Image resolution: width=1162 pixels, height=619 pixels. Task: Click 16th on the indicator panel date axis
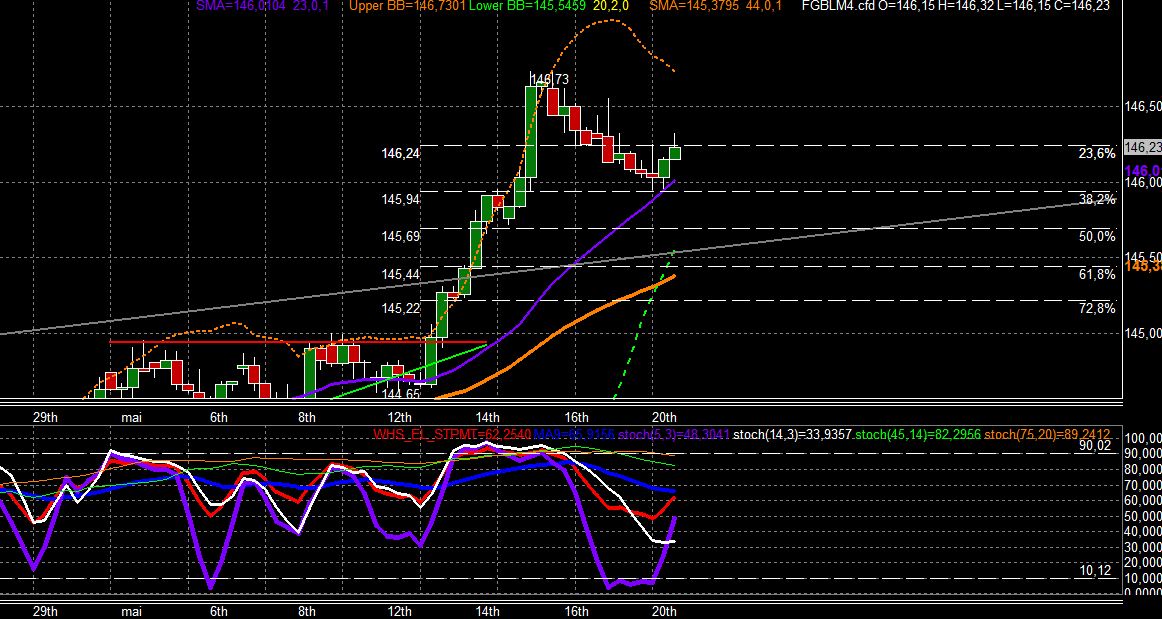coord(576,612)
